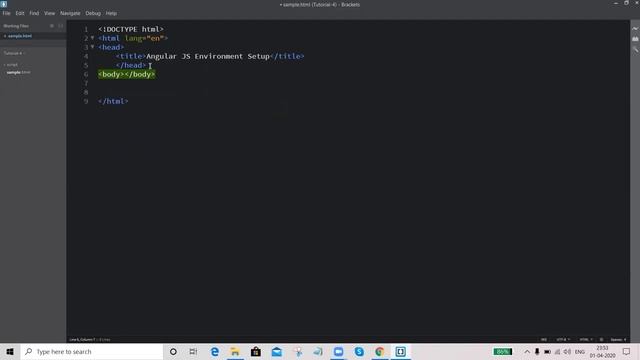Screen dimensions: 640x360
Task: Open the Navigate menu
Action: [70, 13]
